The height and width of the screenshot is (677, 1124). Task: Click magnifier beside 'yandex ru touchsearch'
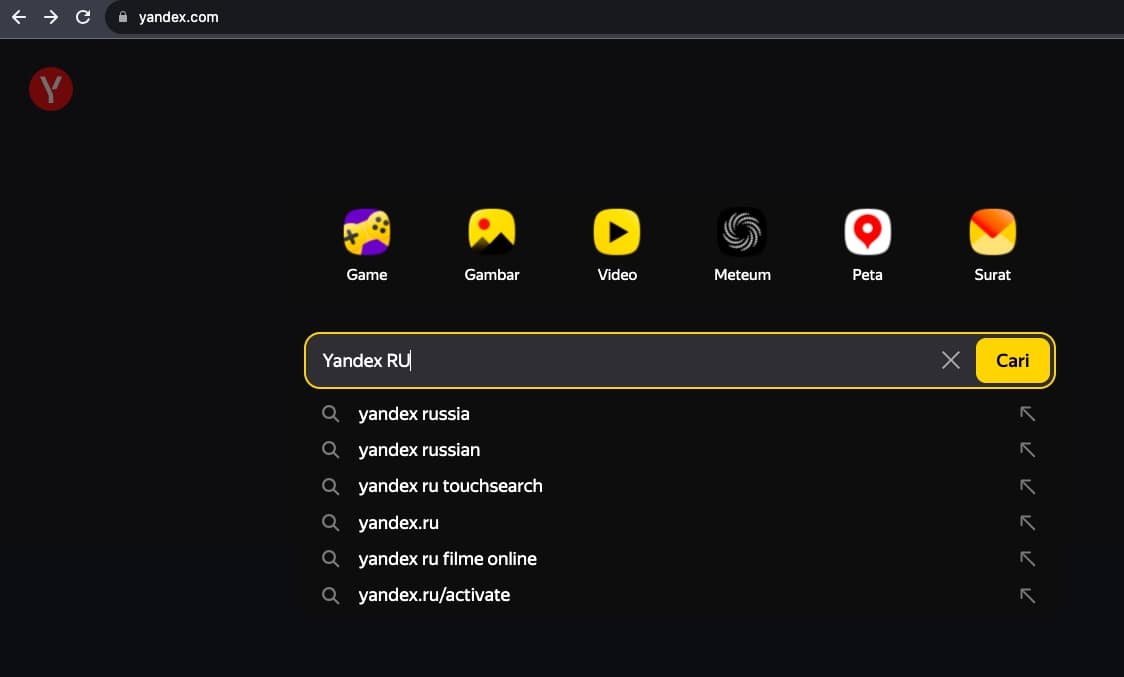click(x=330, y=486)
